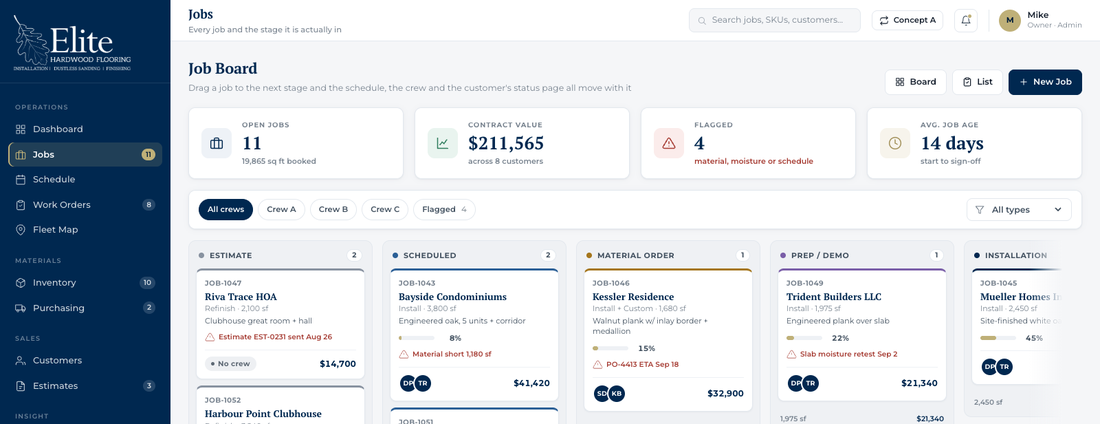Click DP crew avatar on Bayside card
The width and height of the screenshot is (1100, 424).
coord(408,383)
